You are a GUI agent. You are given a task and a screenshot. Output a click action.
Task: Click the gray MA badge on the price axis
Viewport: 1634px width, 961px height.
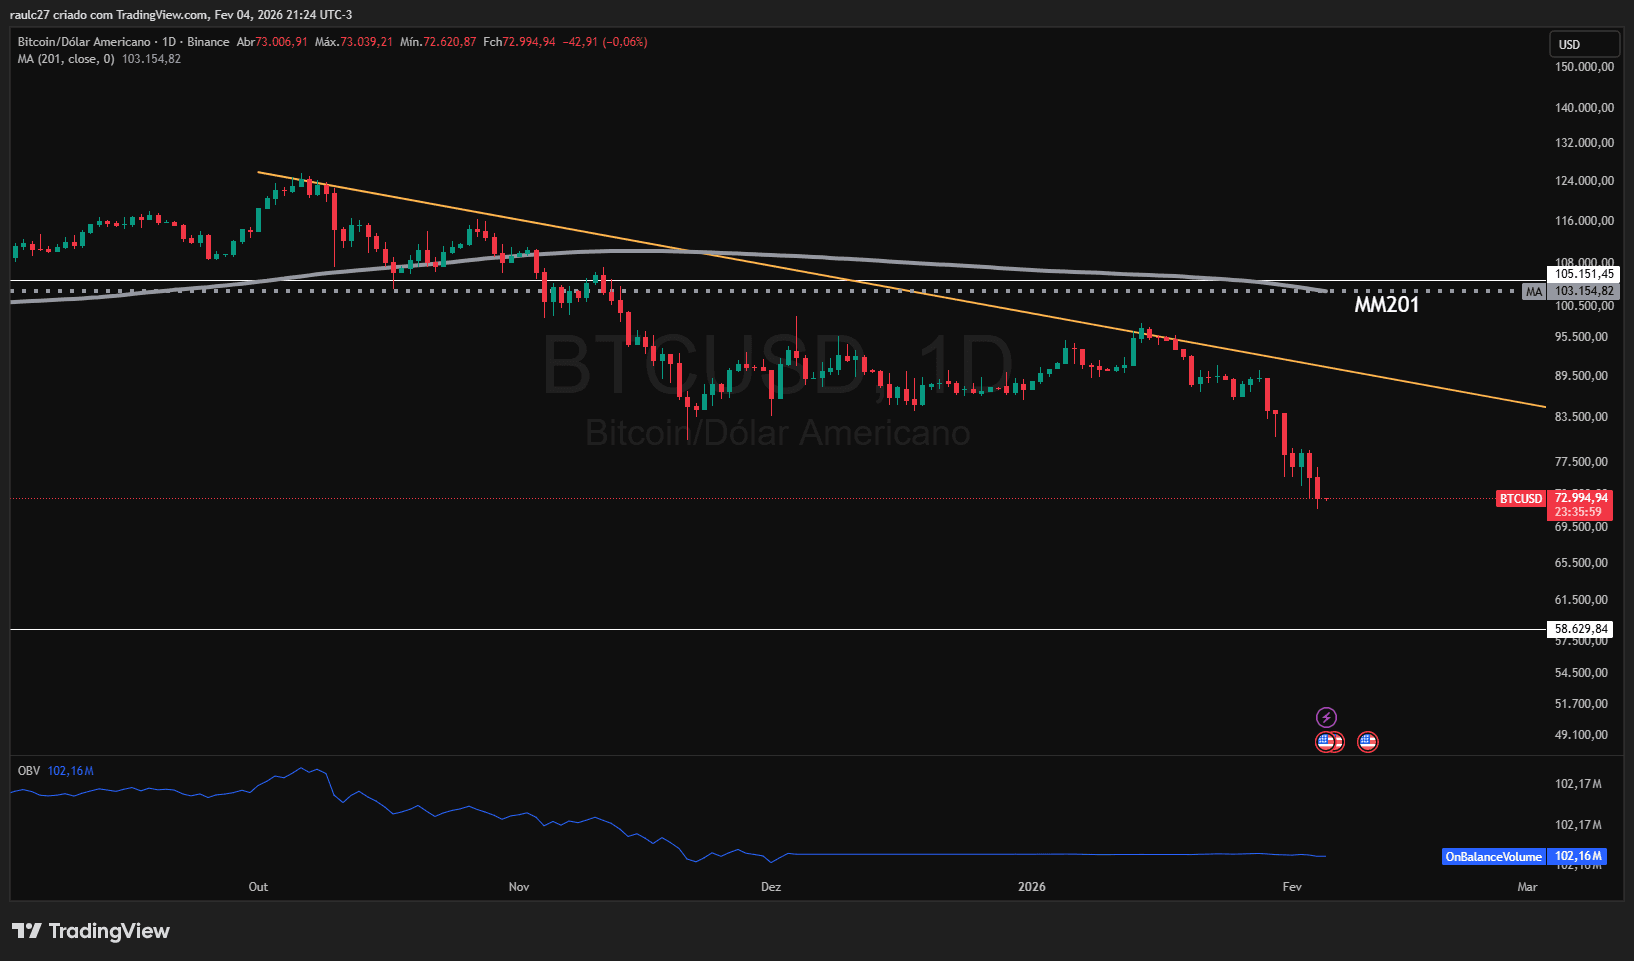pos(1532,291)
